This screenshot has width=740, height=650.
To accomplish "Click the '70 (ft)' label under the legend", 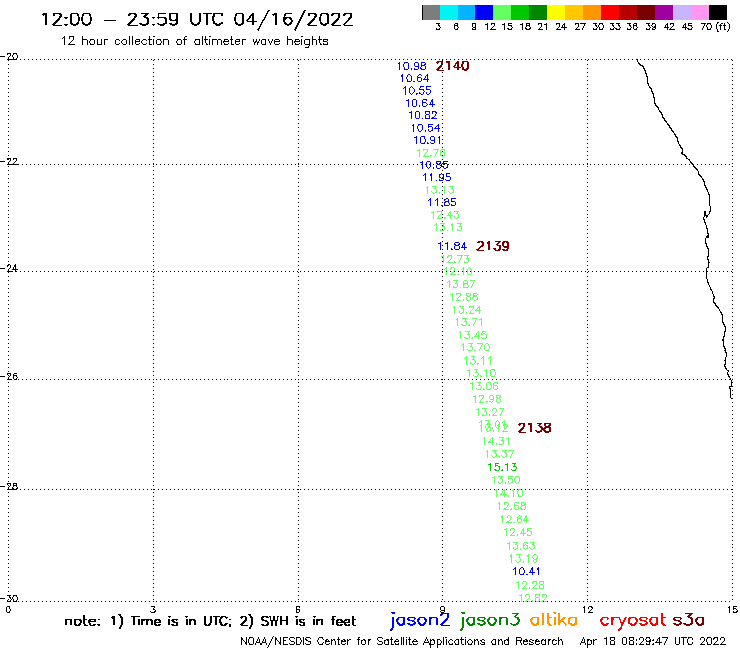I will click(715, 26).
